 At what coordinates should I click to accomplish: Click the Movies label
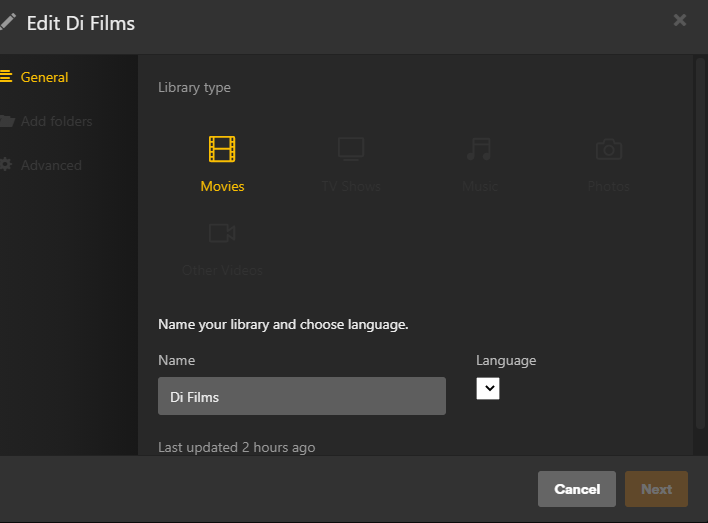(x=222, y=186)
